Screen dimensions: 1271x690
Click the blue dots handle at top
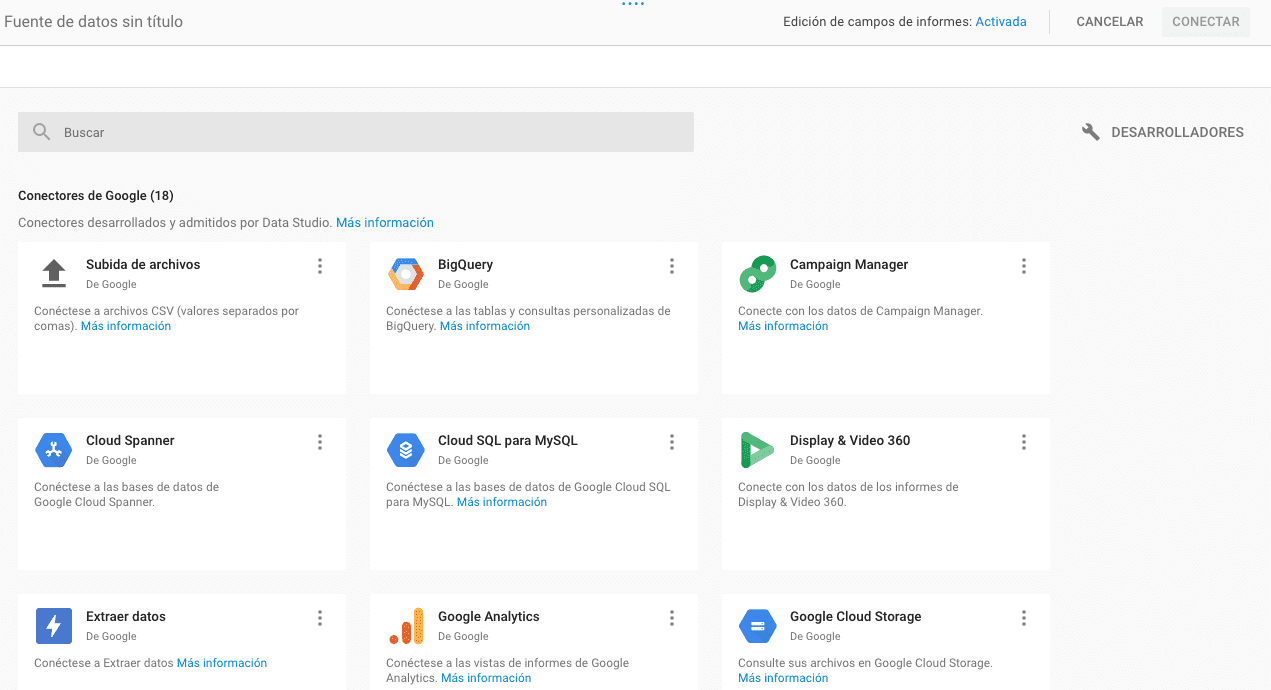tap(633, 4)
